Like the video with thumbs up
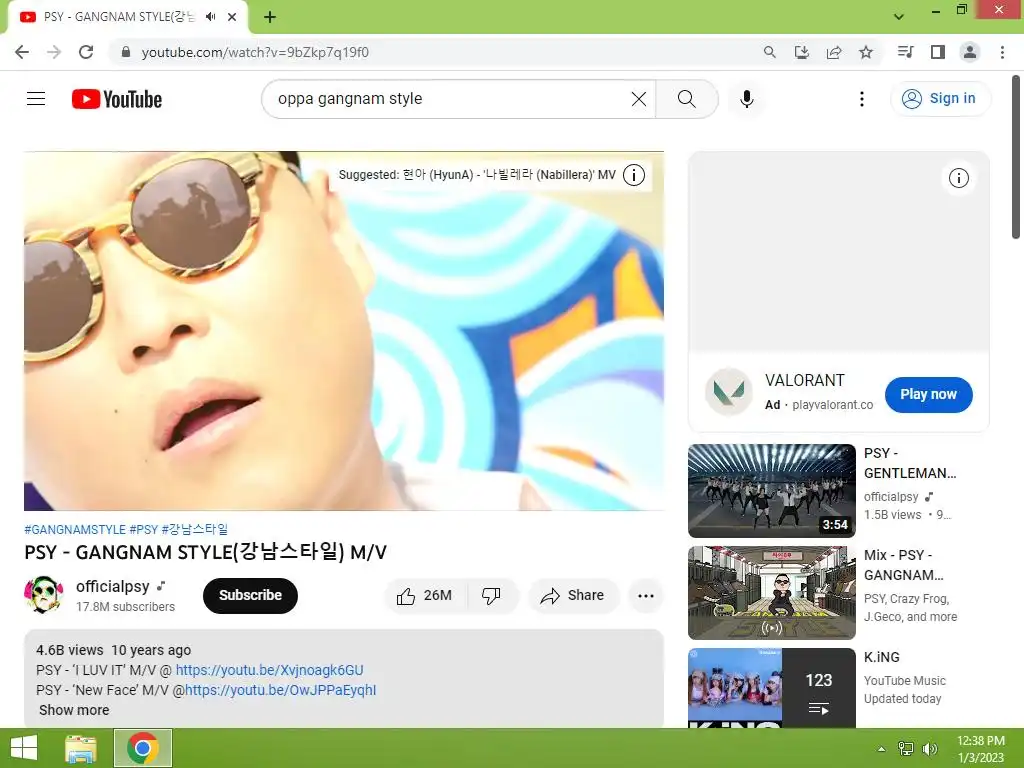Screen dimensions: 1024x768 tap(424, 596)
